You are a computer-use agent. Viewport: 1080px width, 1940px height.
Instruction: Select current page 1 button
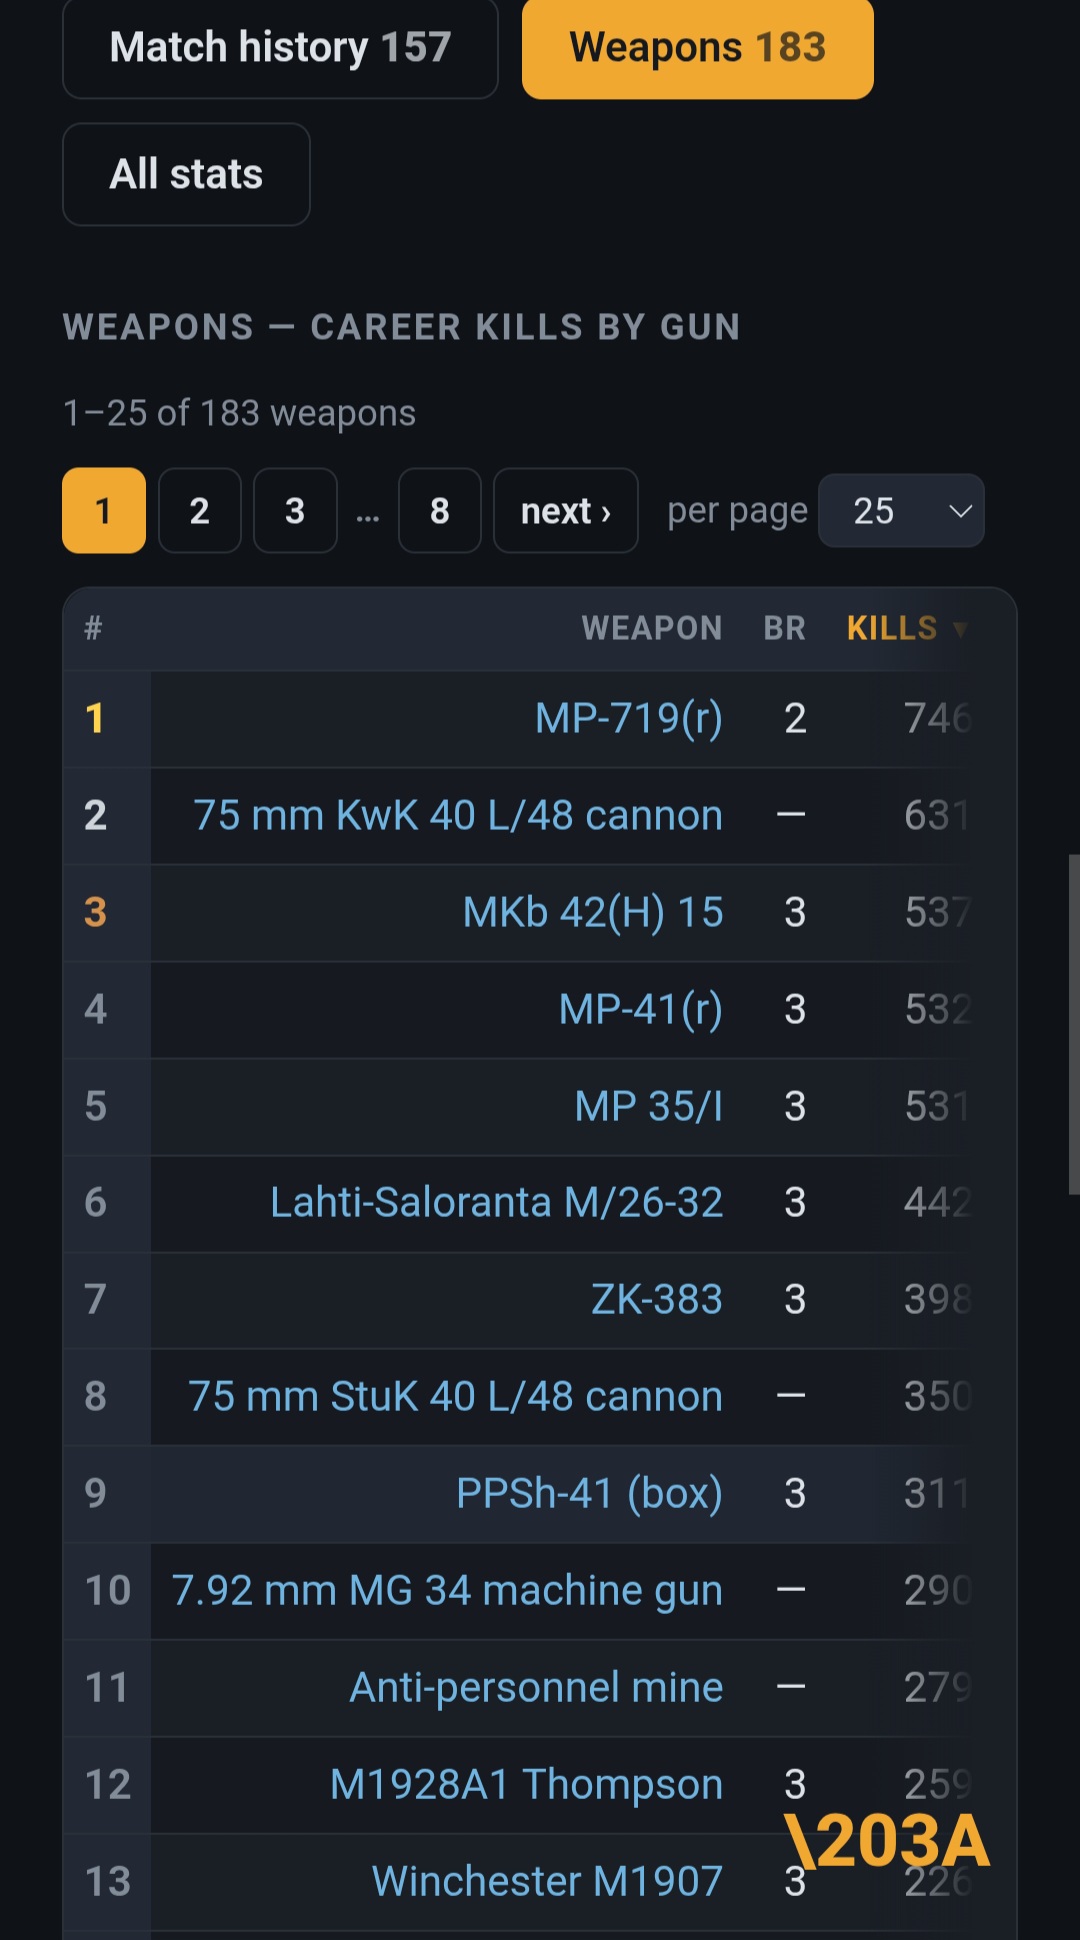click(x=104, y=511)
